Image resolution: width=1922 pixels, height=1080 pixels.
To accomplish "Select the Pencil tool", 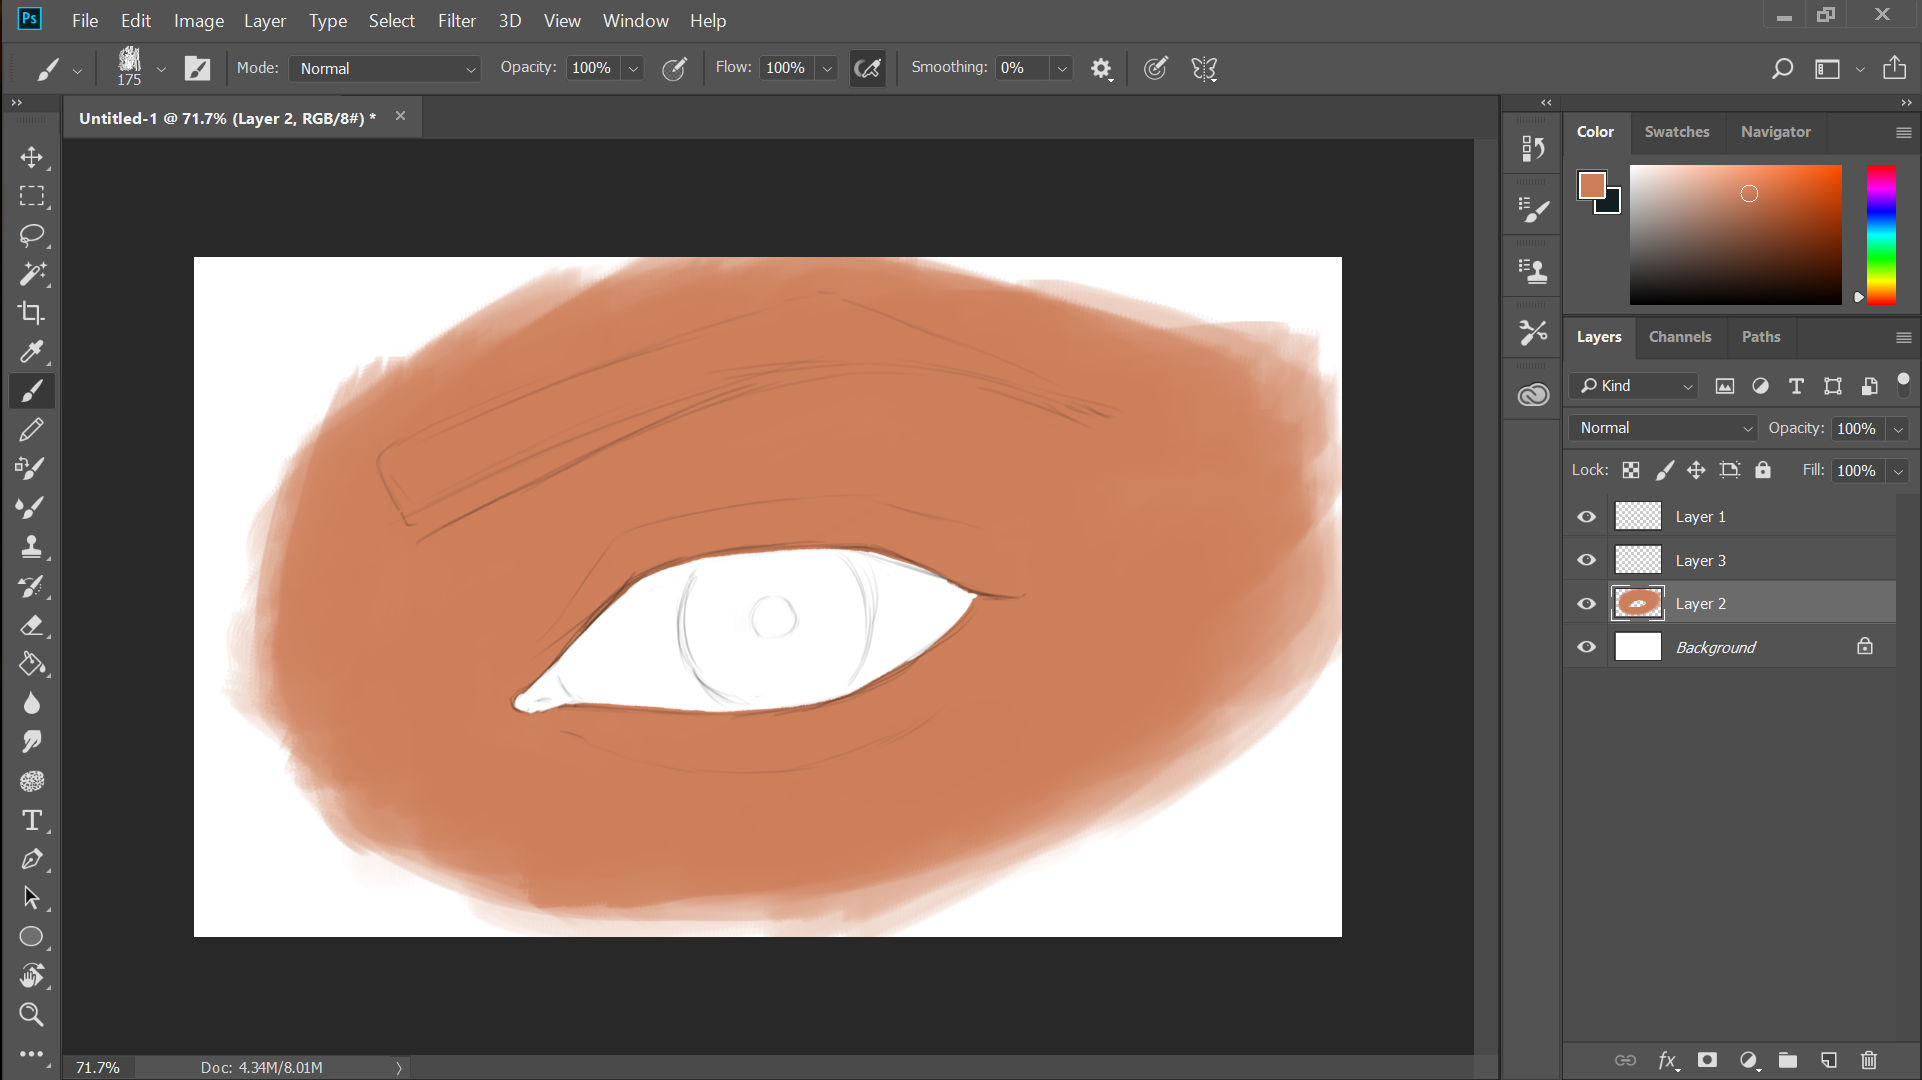I will 31,430.
